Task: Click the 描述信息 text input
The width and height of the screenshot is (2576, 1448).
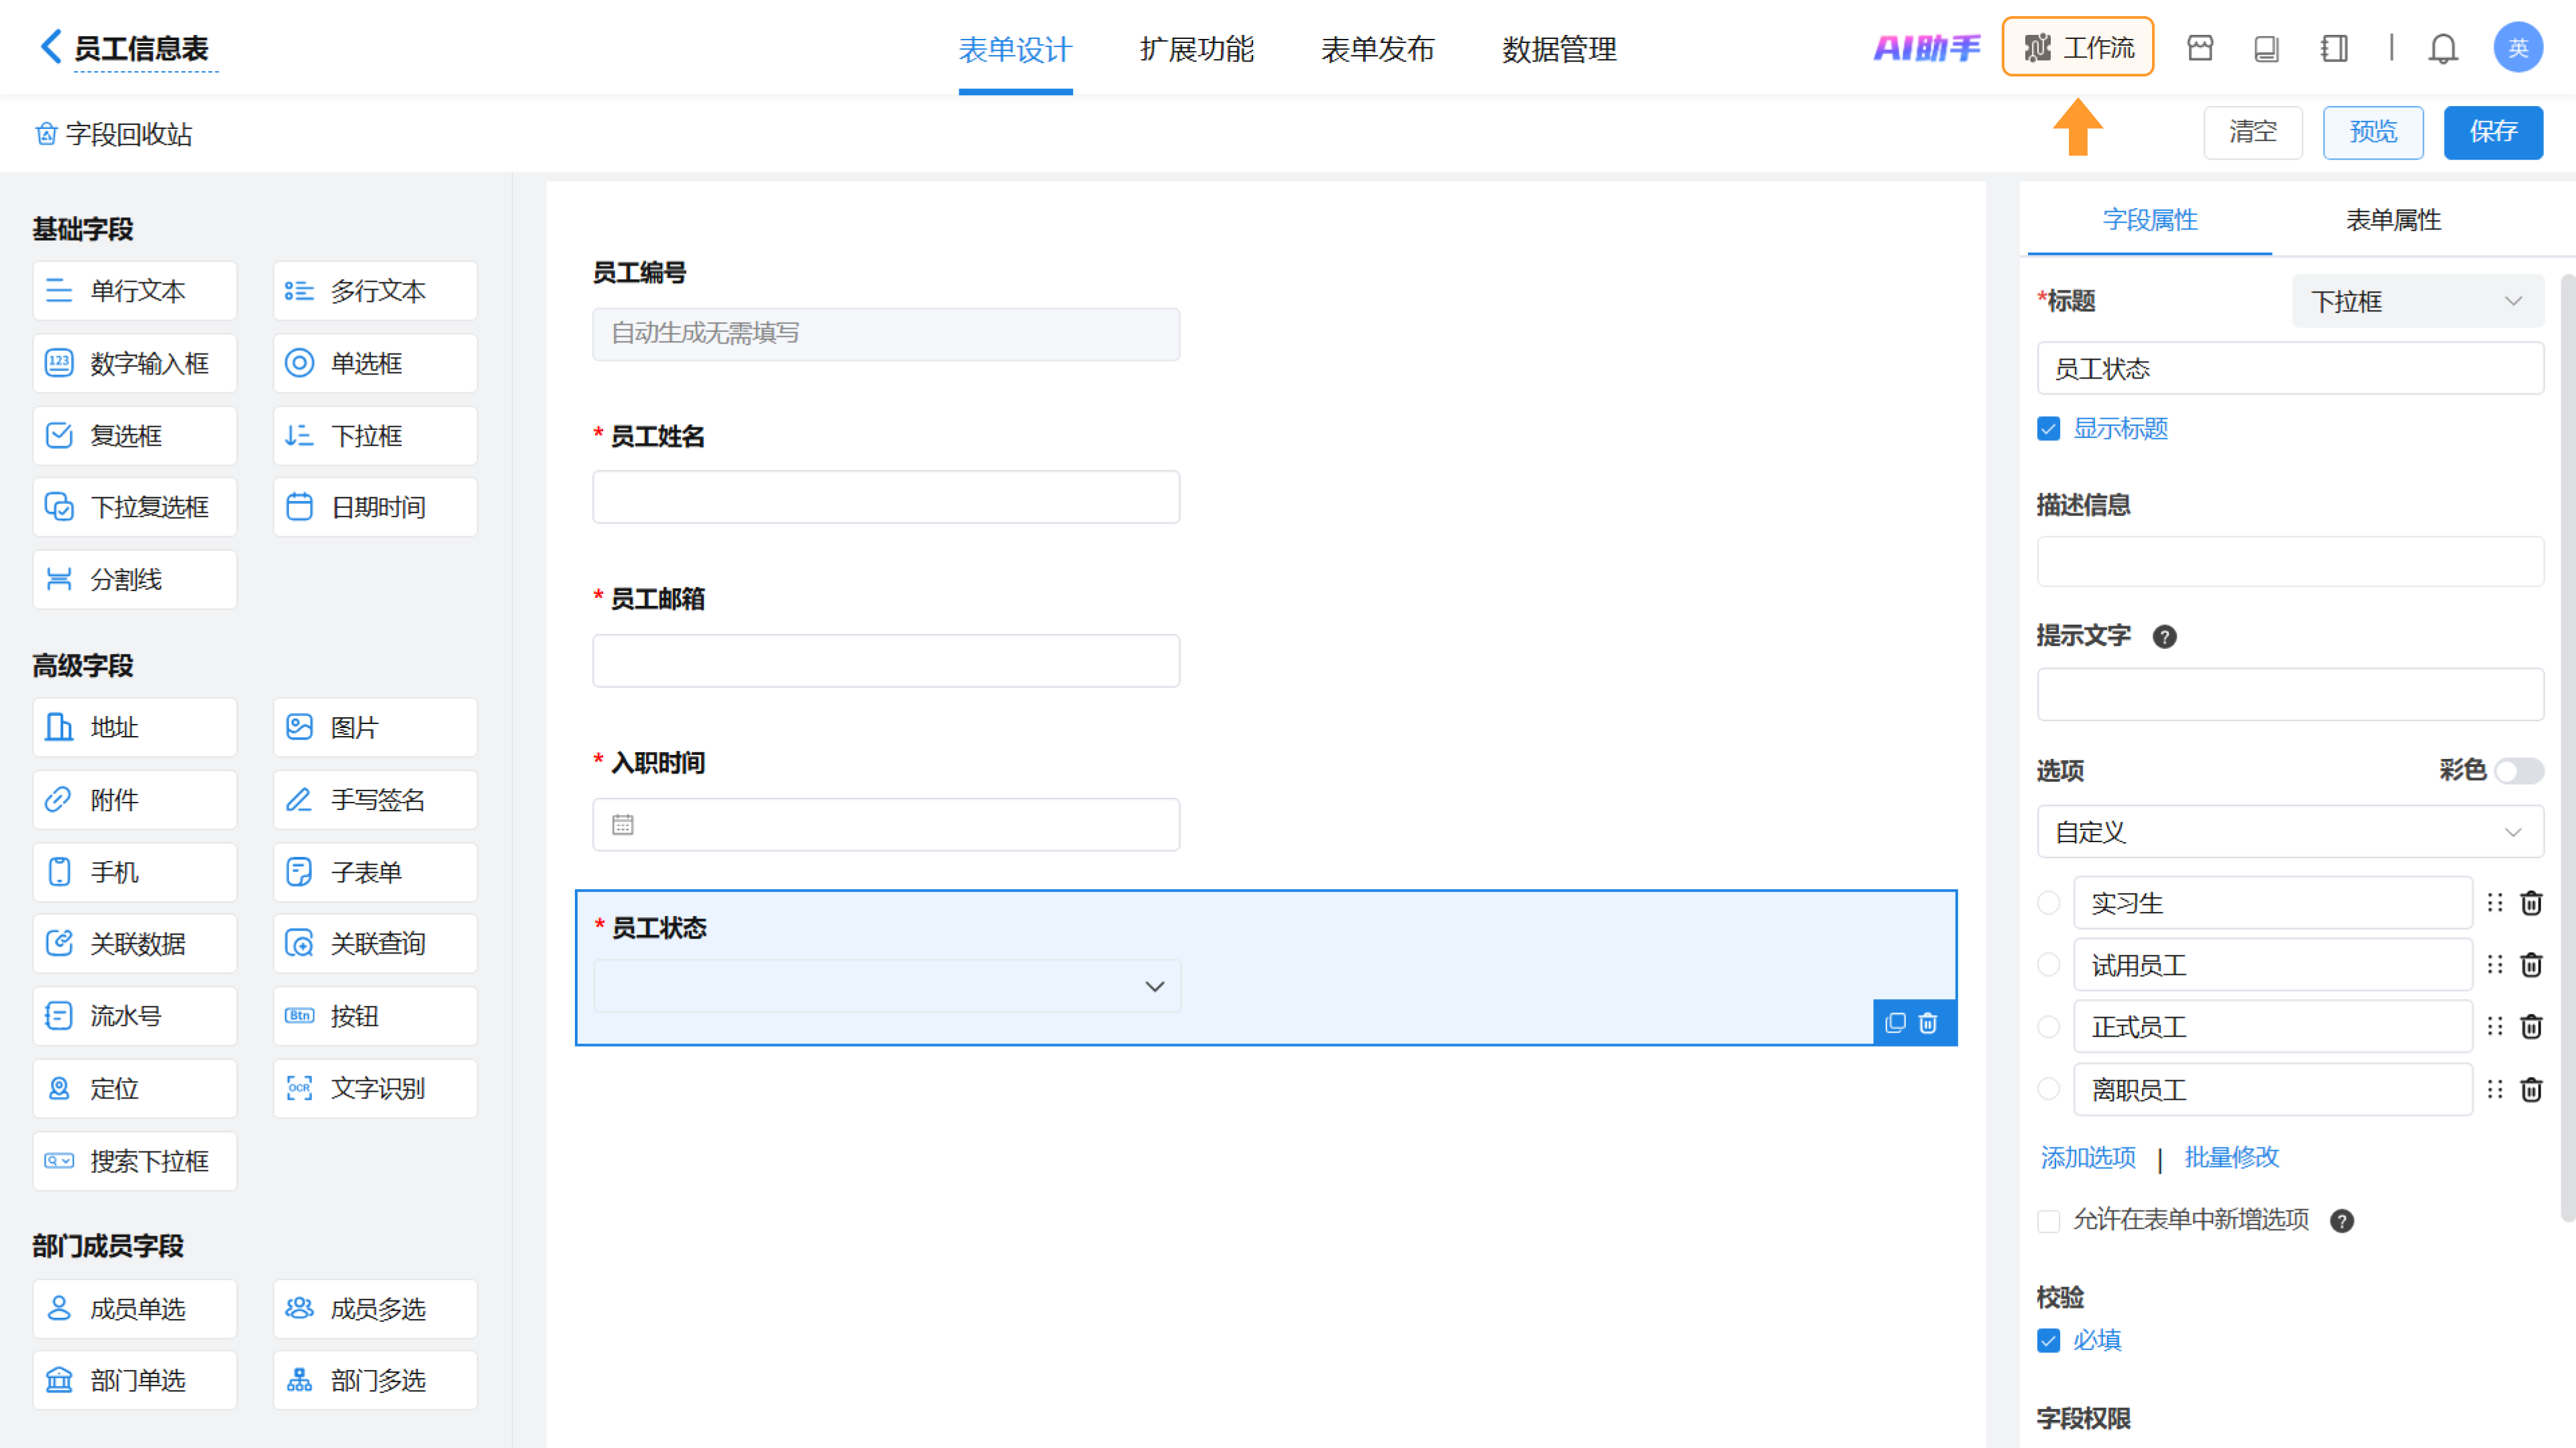Action: (x=2290, y=562)
